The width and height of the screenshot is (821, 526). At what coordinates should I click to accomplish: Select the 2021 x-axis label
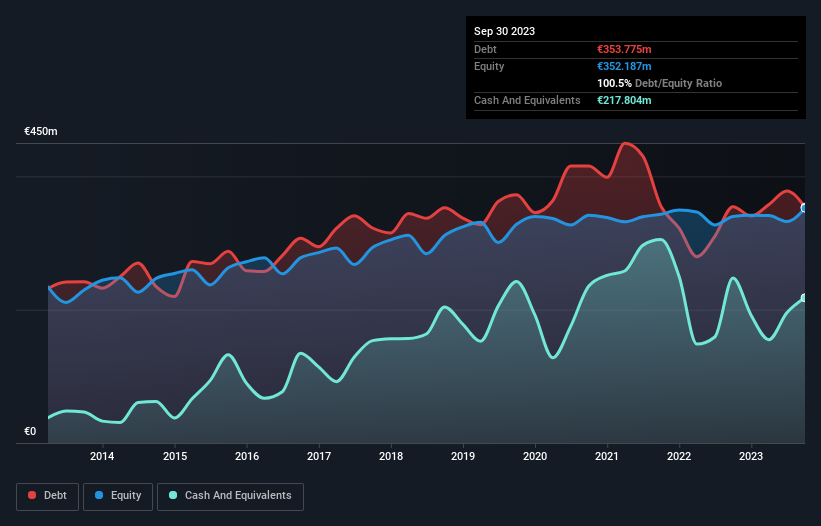(x=607, y=456)
